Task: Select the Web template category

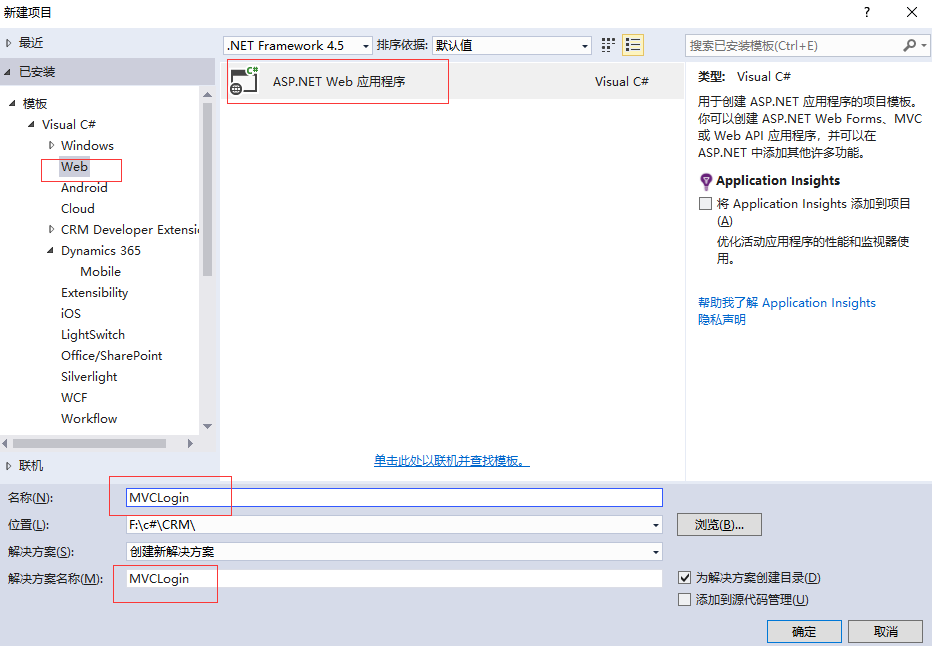Action: (74, 167)
